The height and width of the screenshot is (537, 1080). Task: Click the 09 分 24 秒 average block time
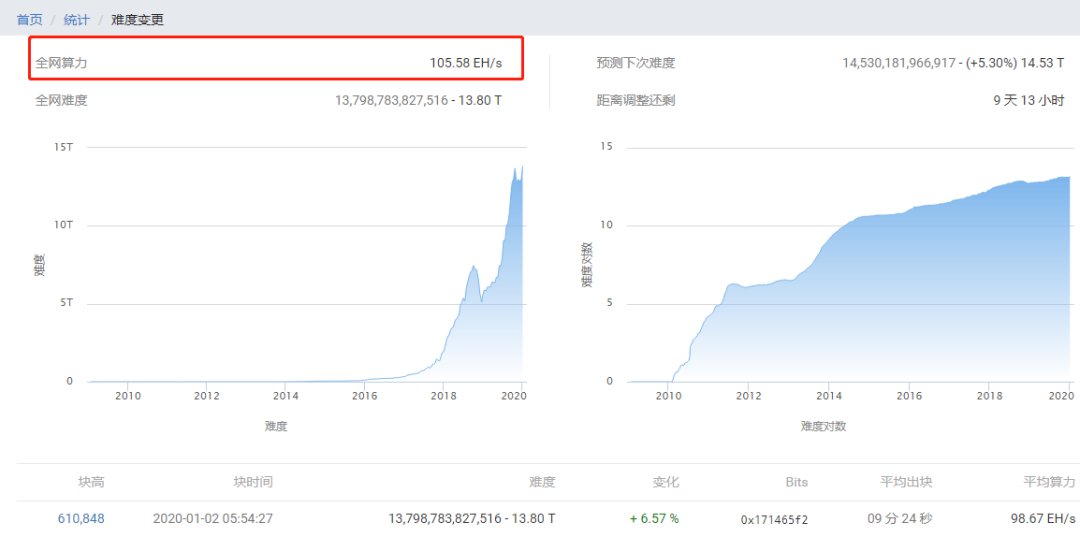pyautogui.click(x=900, y=518)
